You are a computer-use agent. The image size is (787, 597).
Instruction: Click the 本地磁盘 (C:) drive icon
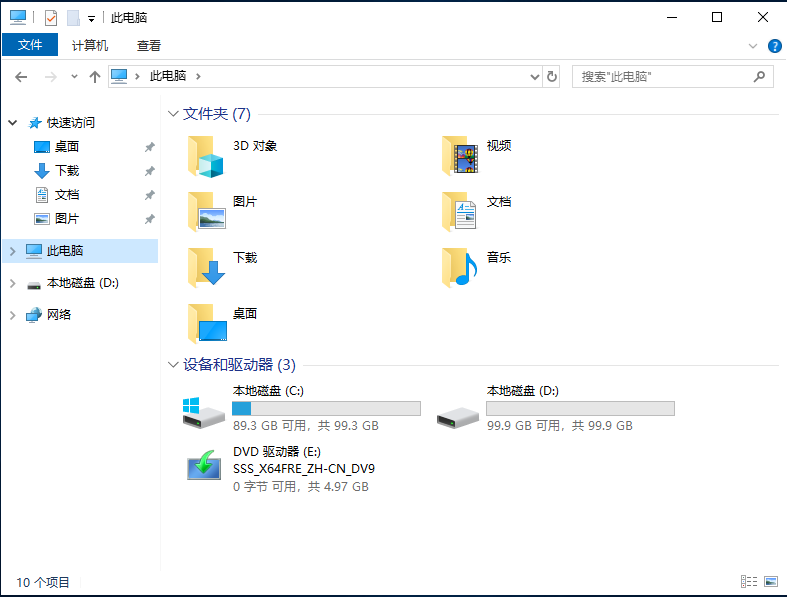tap(204, 411)
